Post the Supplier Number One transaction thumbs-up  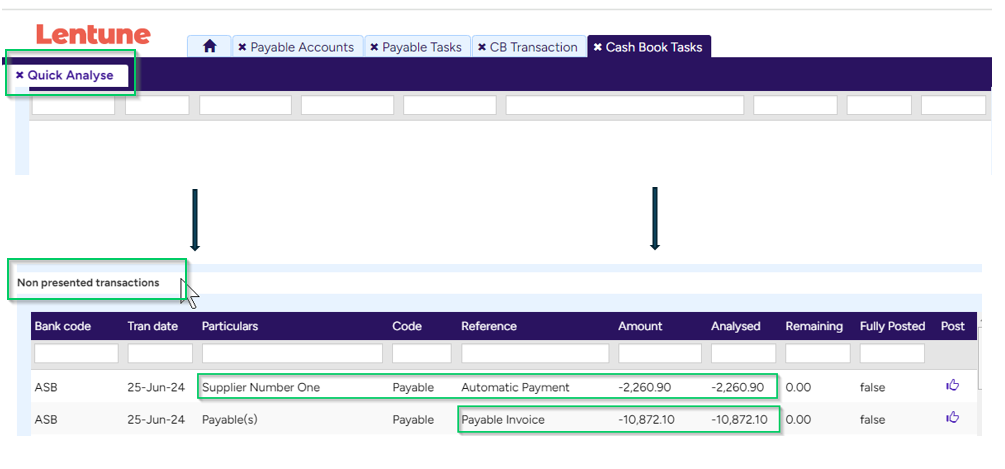coord(952,385)
